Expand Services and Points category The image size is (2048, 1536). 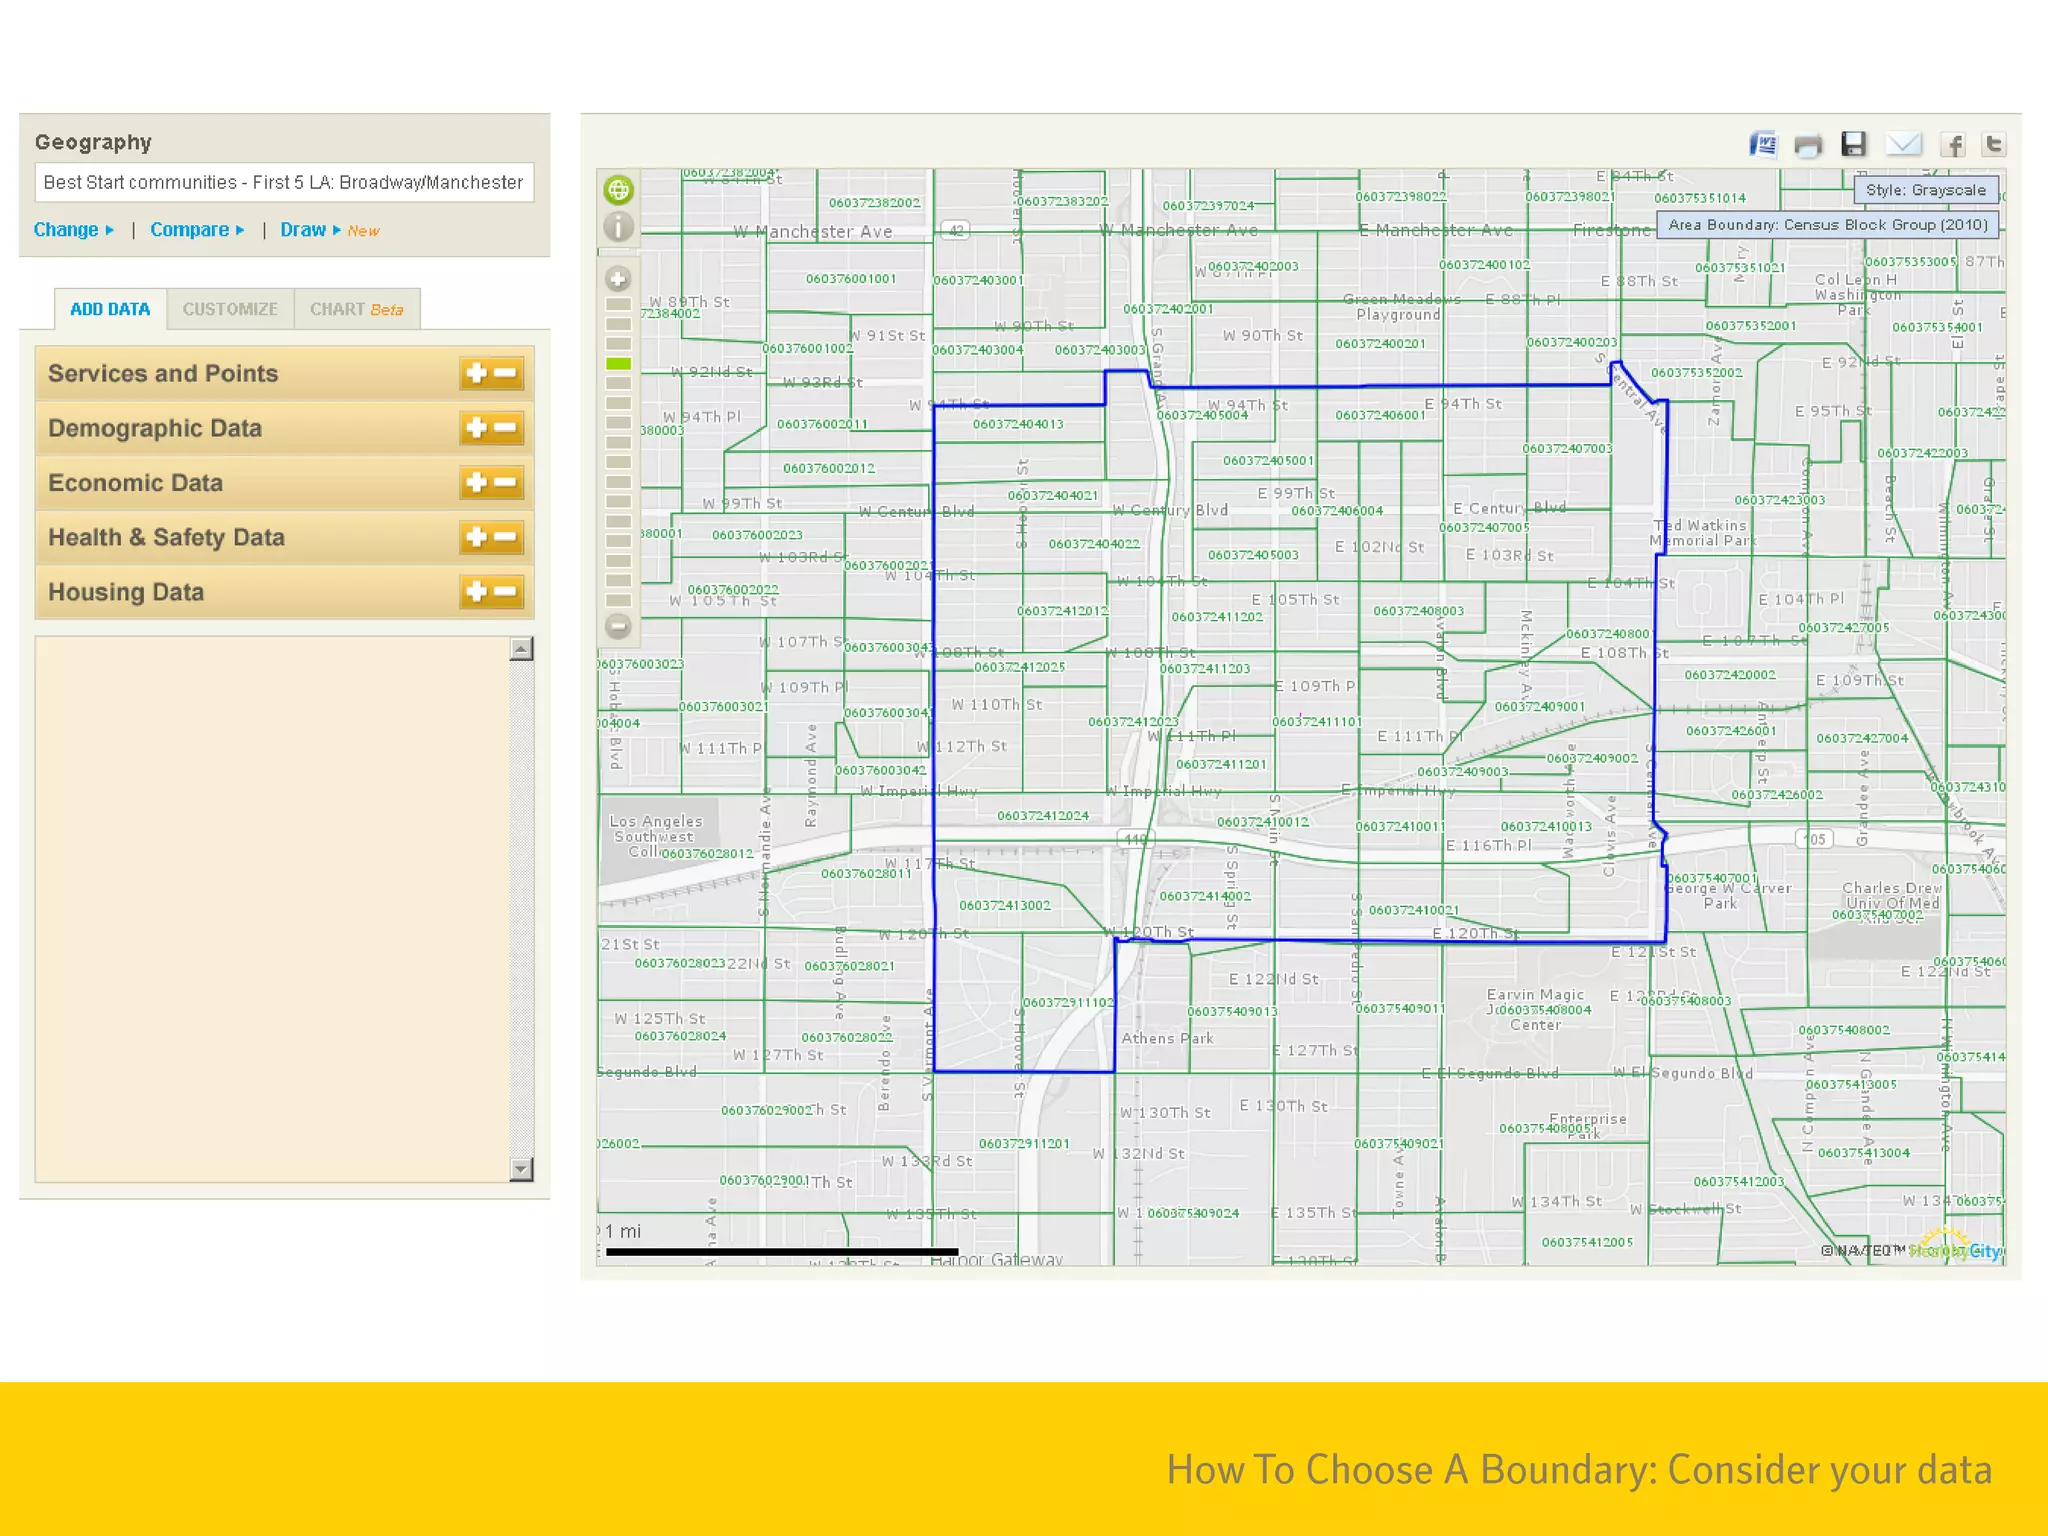tap(476, 373)
